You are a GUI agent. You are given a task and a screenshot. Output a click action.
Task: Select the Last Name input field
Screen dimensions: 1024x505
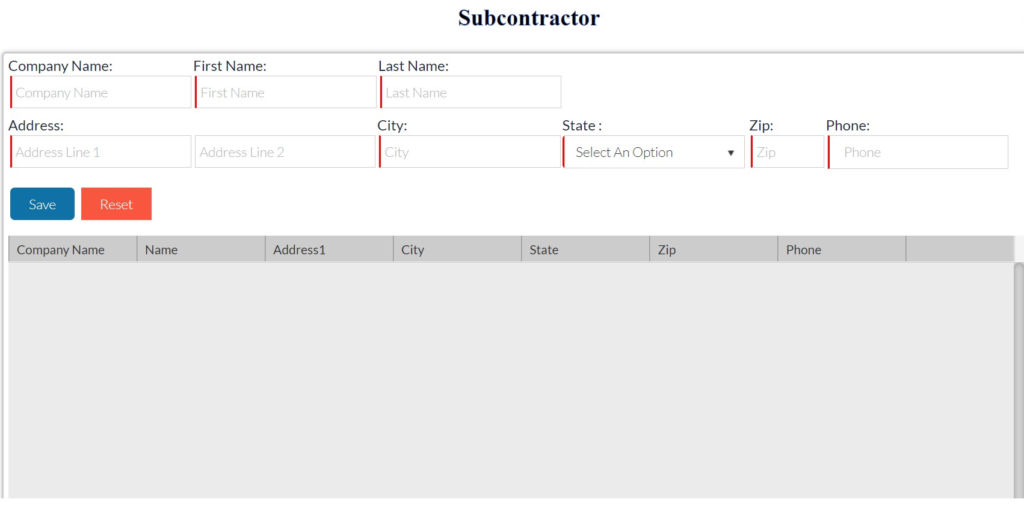tap(470, 92)
